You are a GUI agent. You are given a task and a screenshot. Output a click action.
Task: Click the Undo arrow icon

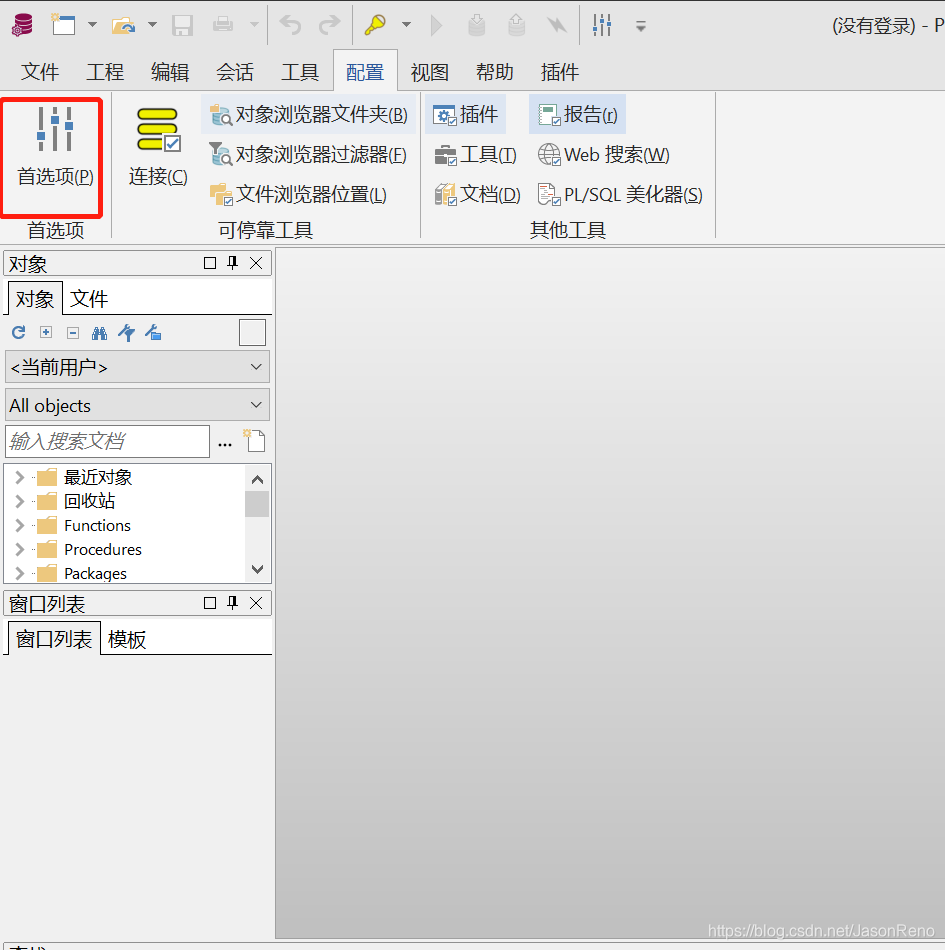click(290, 25)
